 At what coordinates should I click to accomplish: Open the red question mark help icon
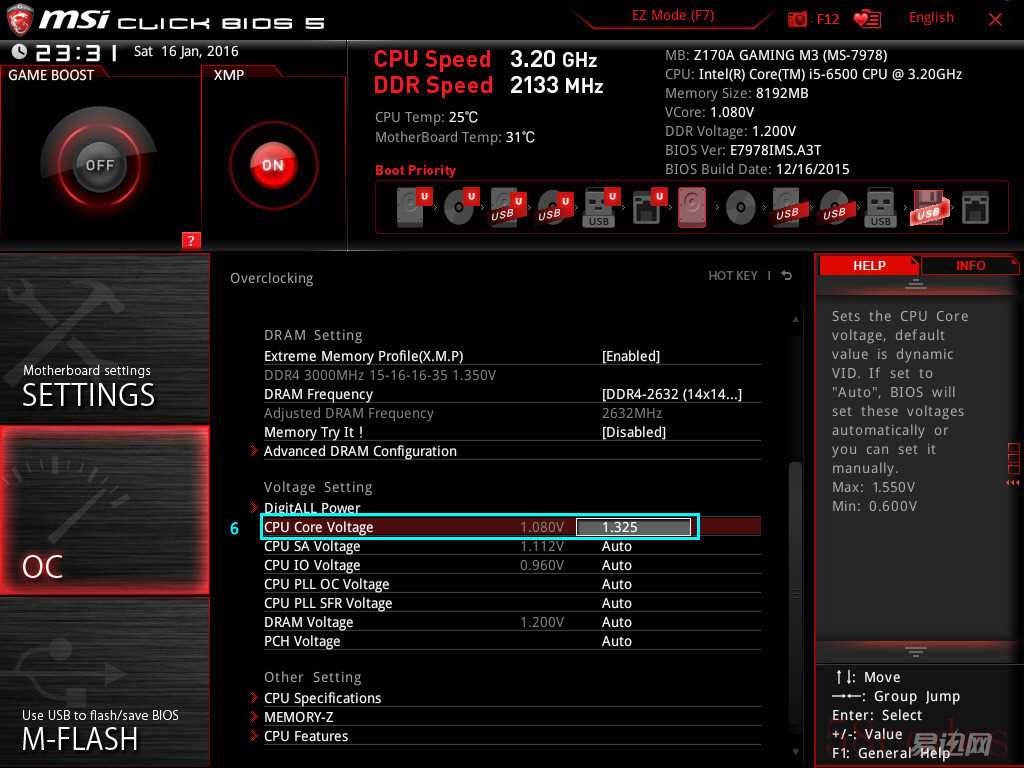[x=191, y=240]
